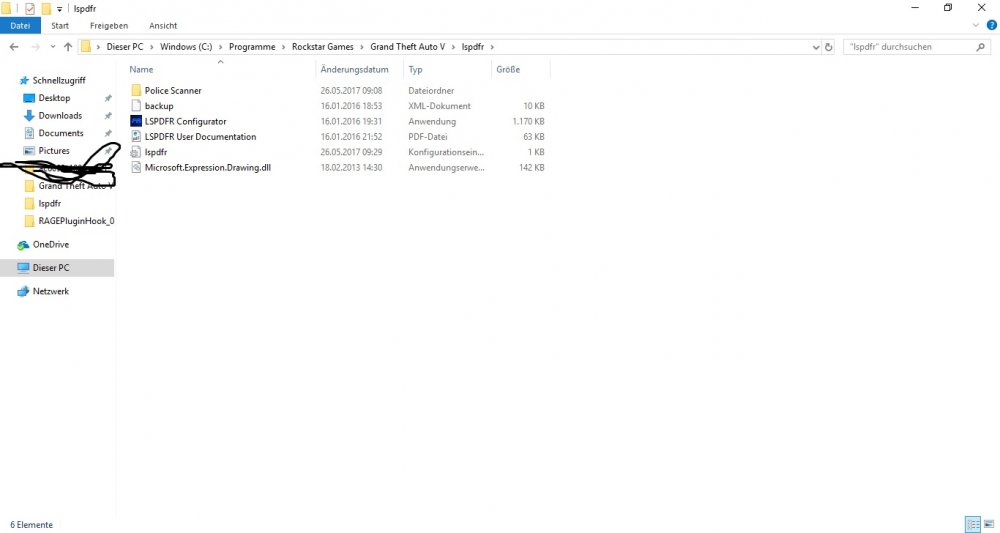The width and height of the screenshot is (1000, 533).
Task: Open the Ansicht ribbon tab
Action: [163, 26]
